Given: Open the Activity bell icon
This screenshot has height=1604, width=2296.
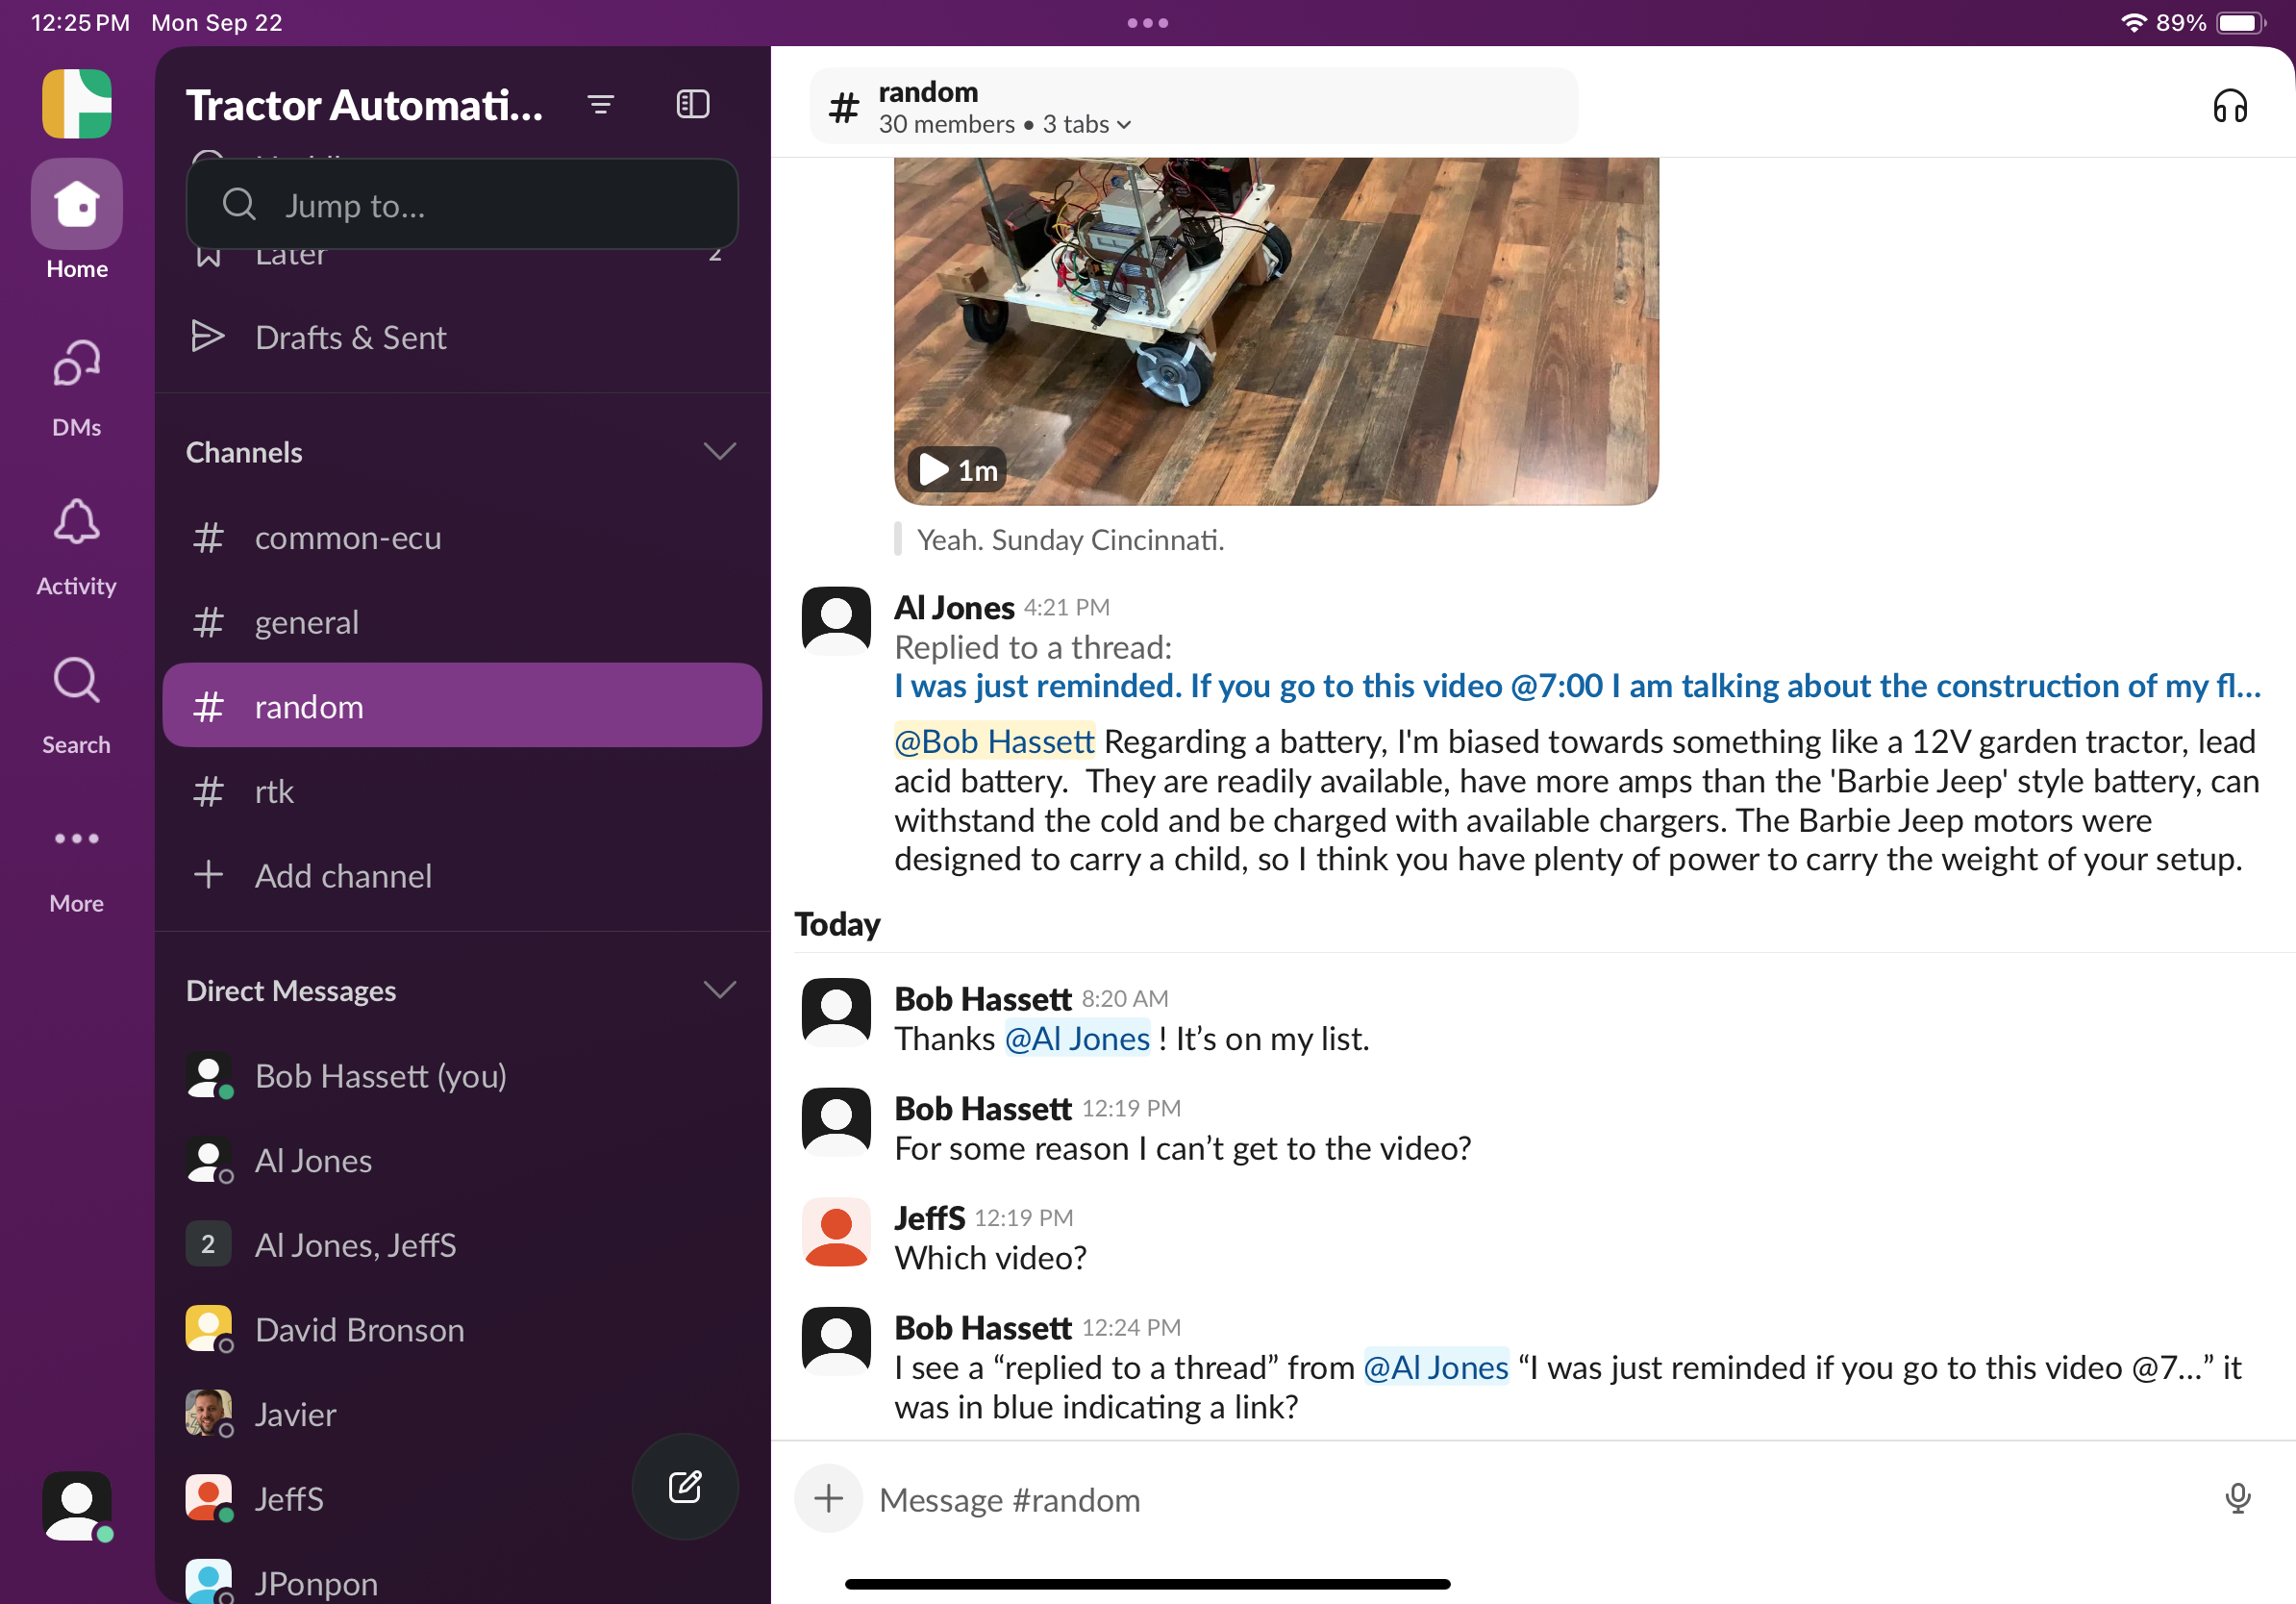Looking at the screenshot, I should tap(76, 523).
